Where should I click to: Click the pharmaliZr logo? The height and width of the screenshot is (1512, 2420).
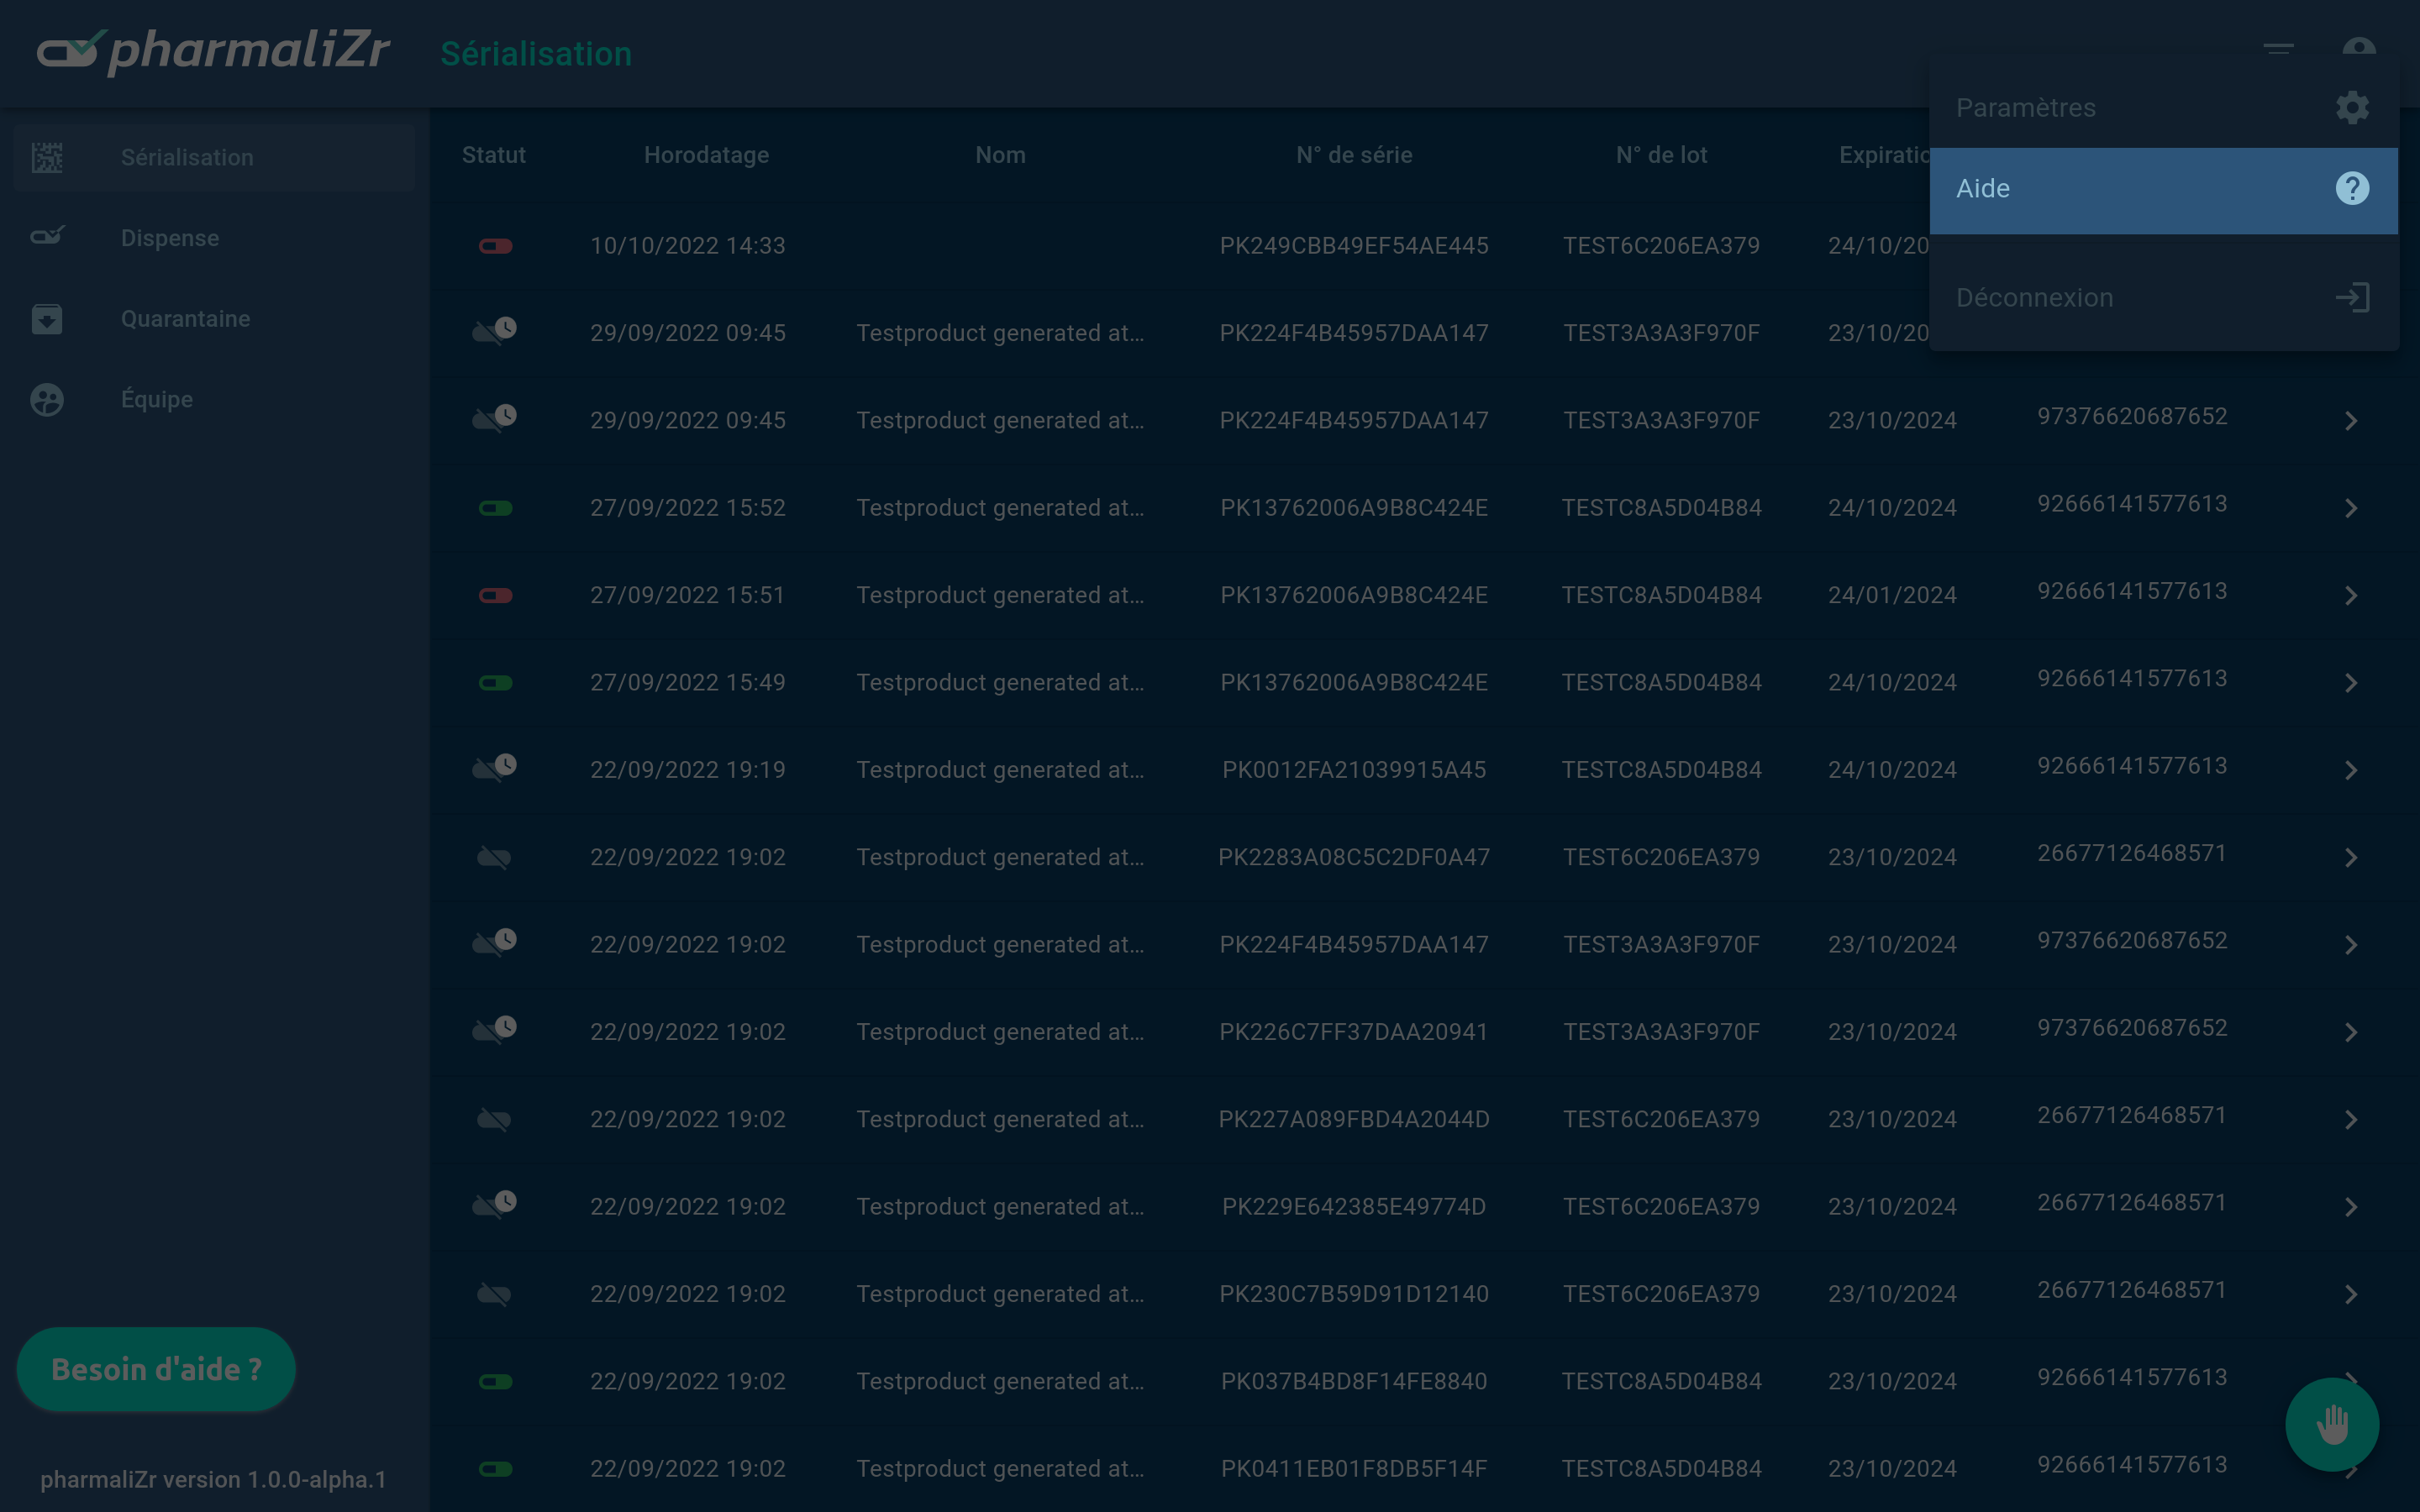(x=213, y=50)
